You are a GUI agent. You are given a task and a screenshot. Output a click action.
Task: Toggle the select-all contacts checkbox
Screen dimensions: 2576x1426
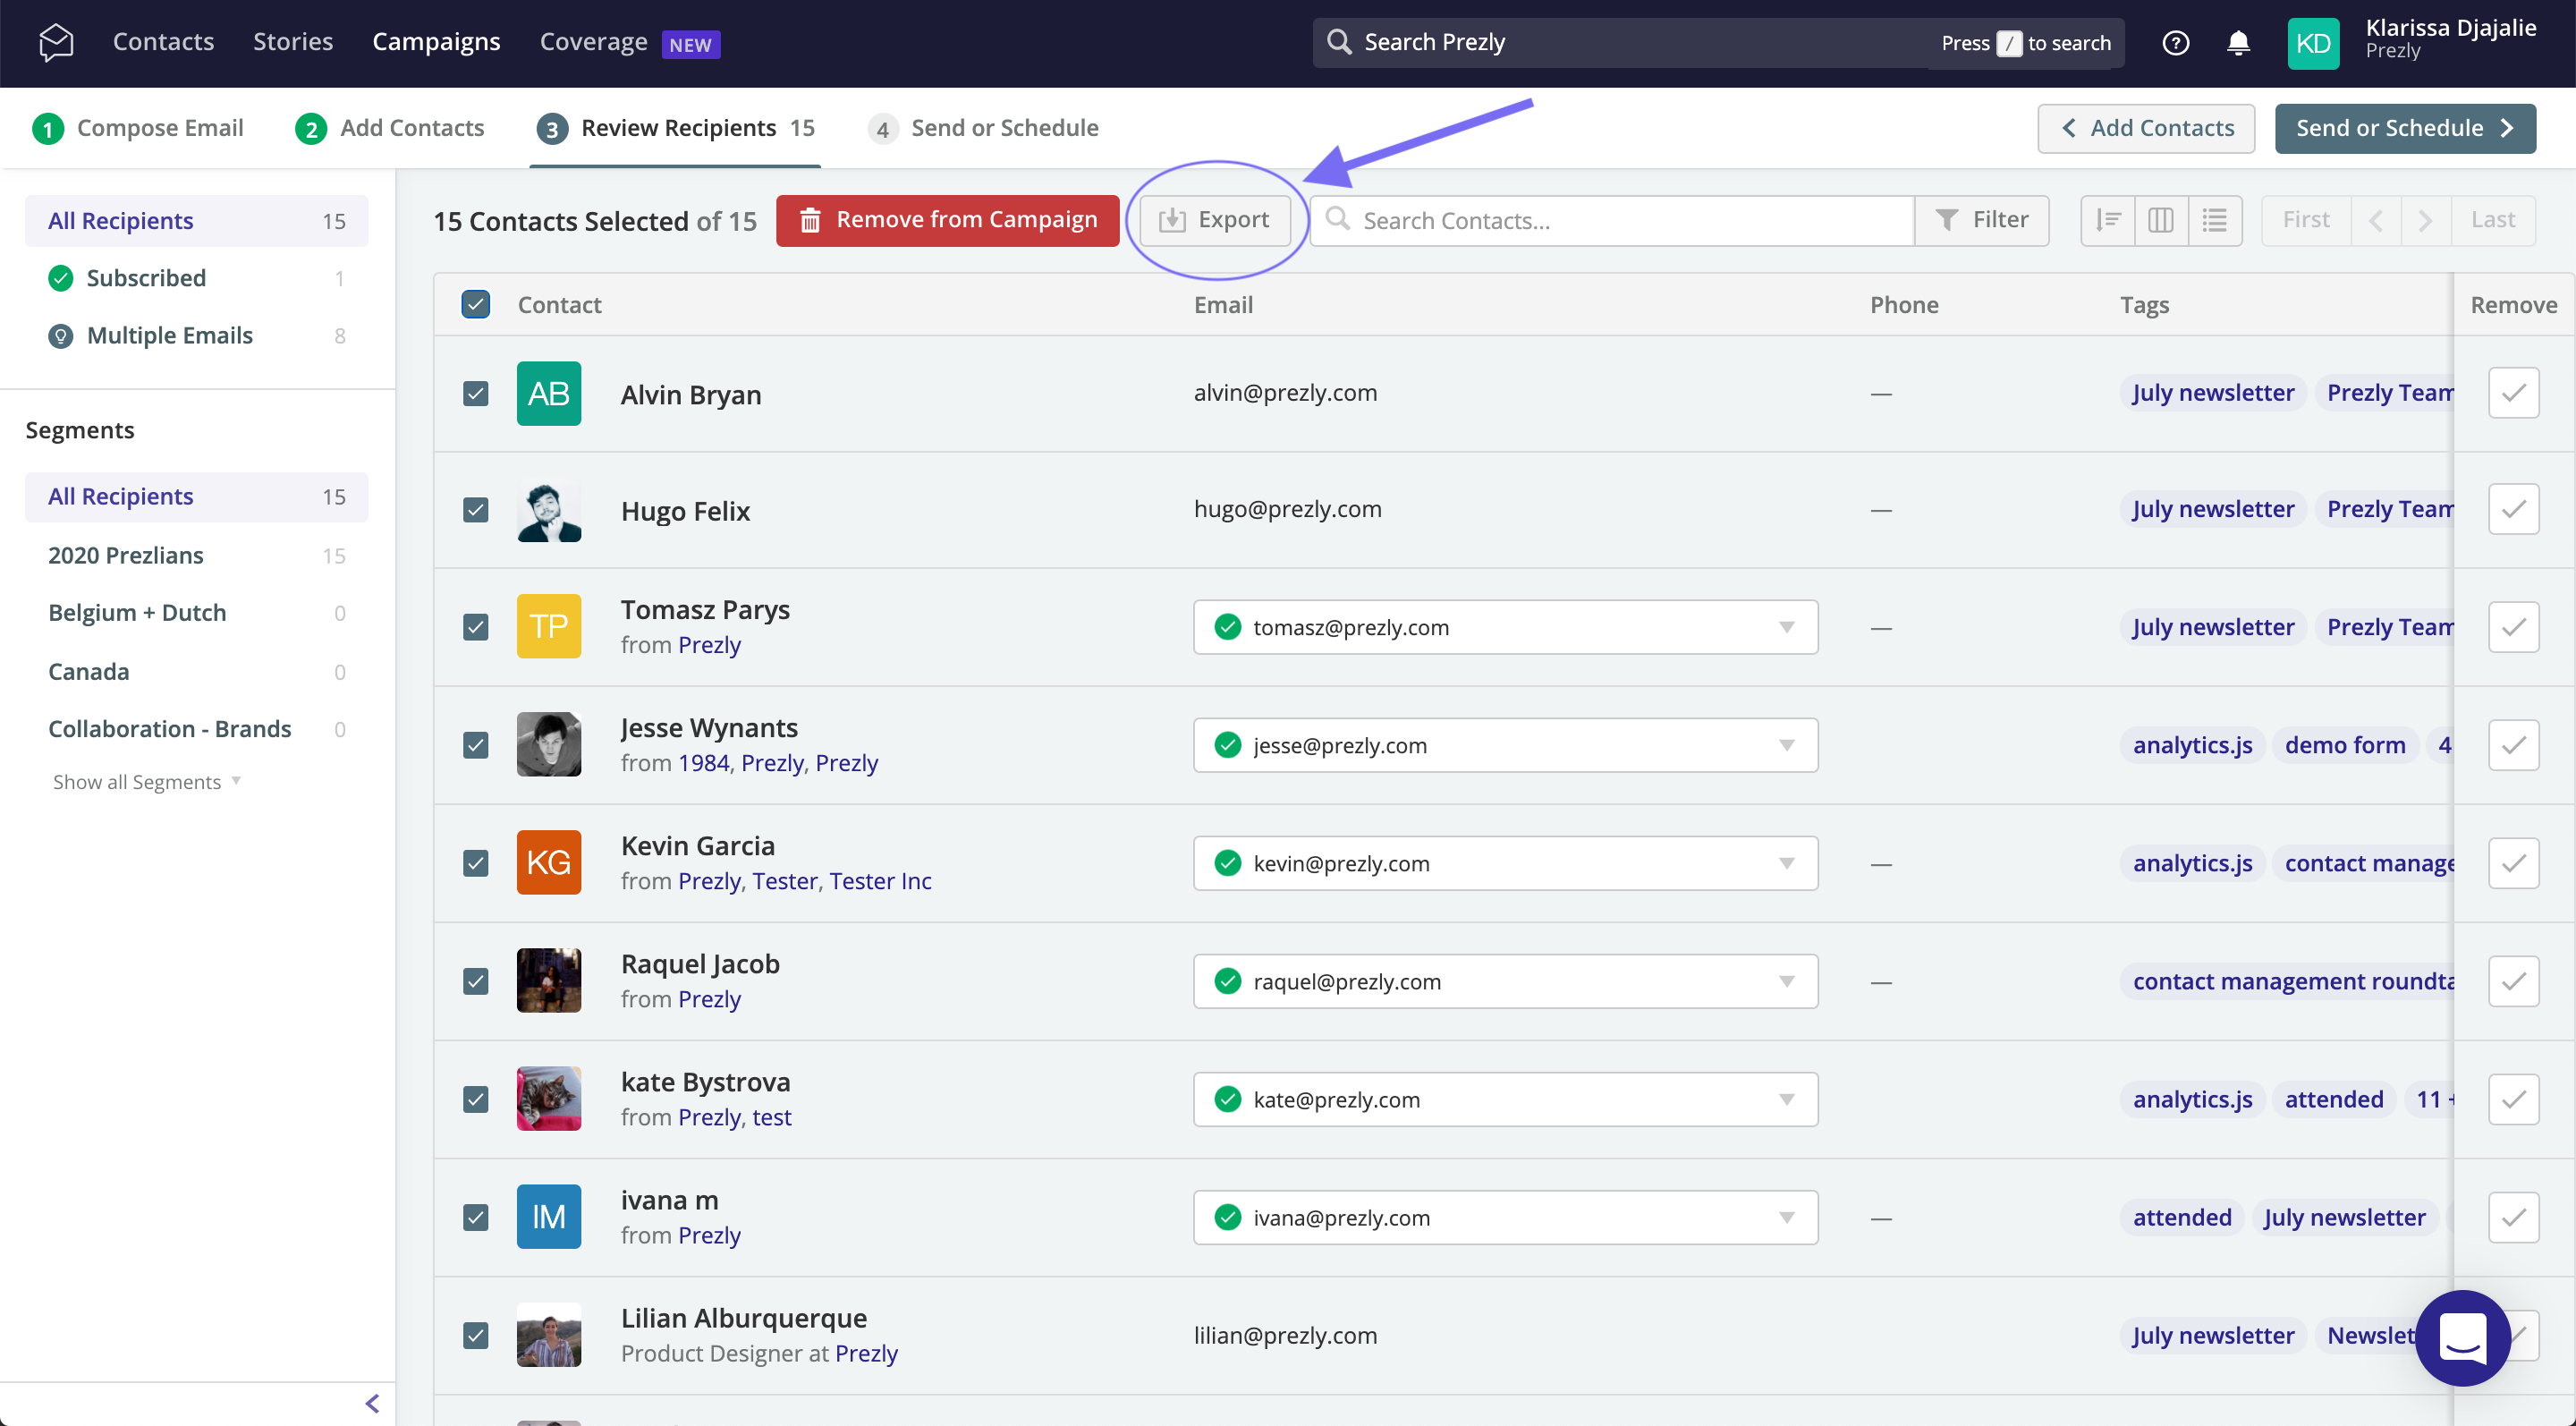pos(476,304)
